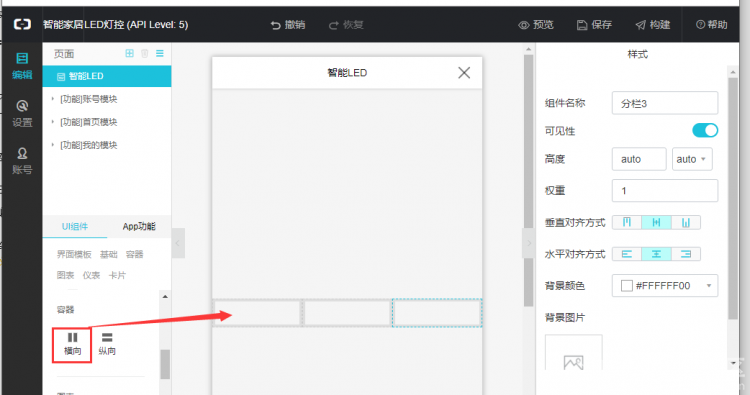Switch to the UI组件 tab

tap(75, 227)
